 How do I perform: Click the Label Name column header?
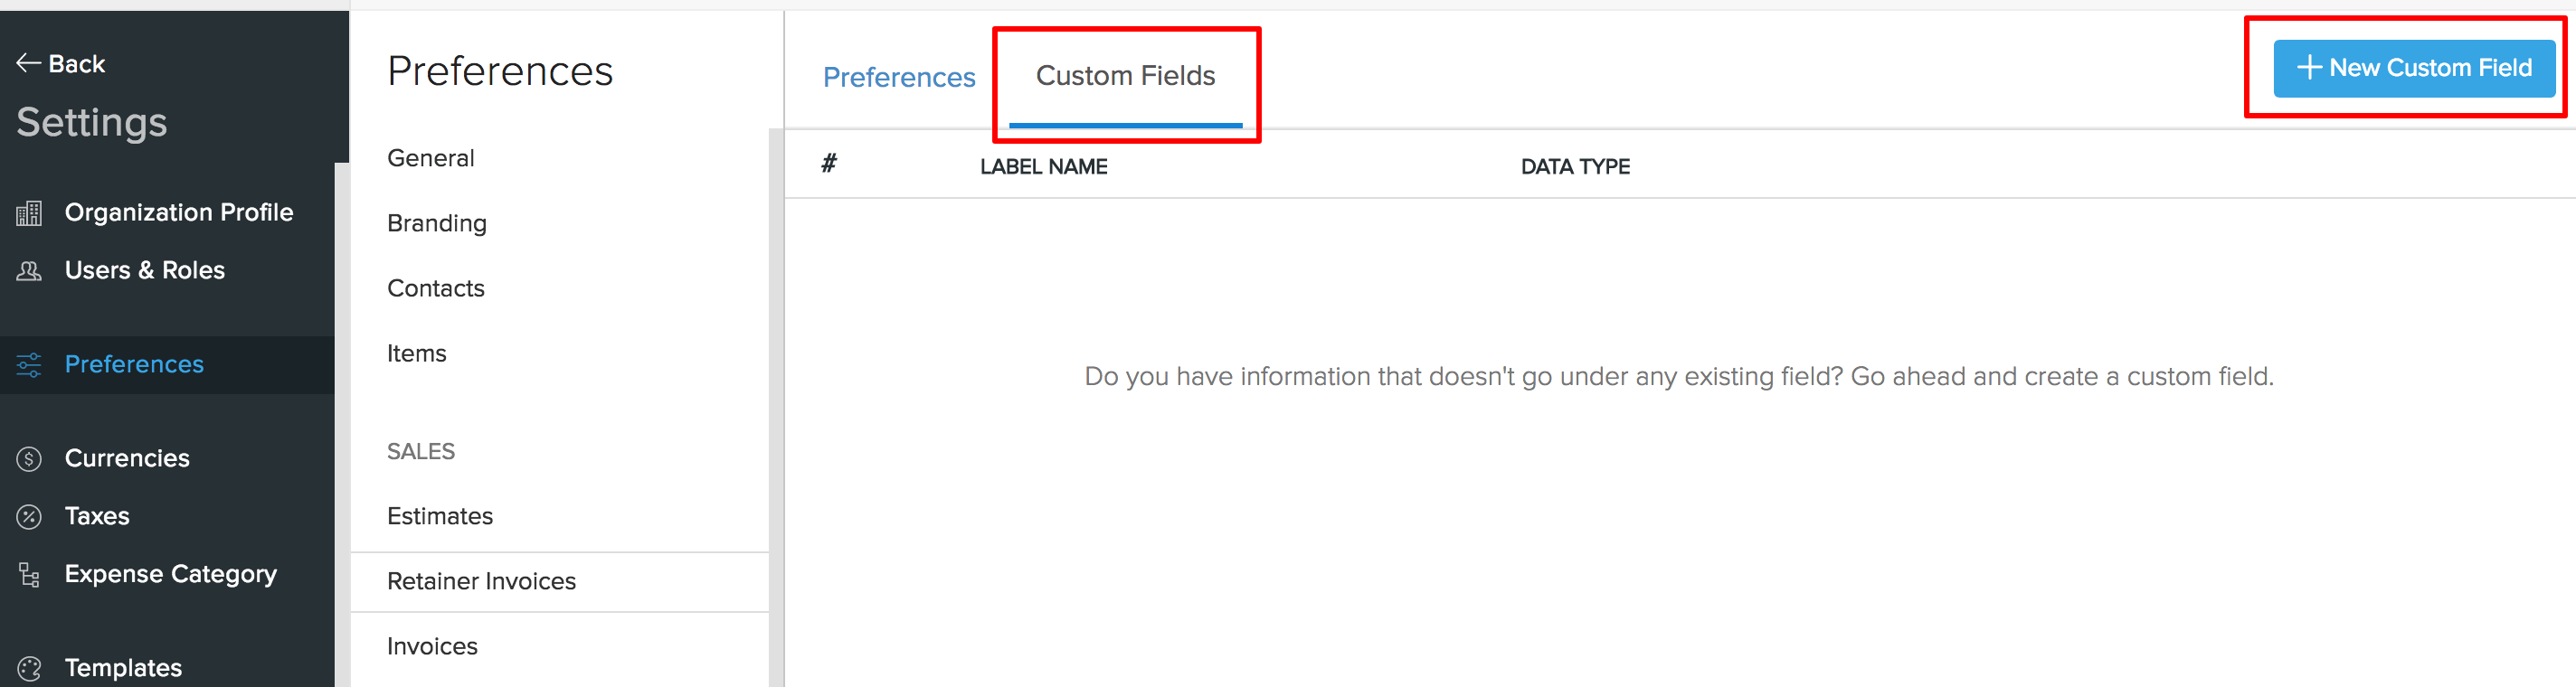pyautogui.click(x=1043, y=167)
